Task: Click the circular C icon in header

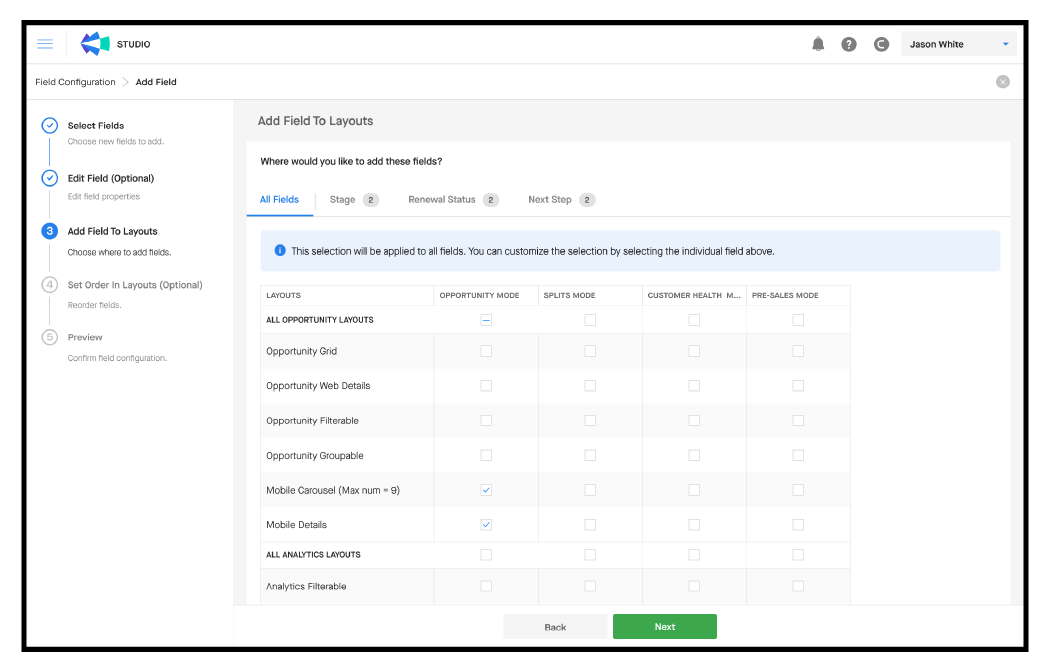Action: click(x=881, y=44)
